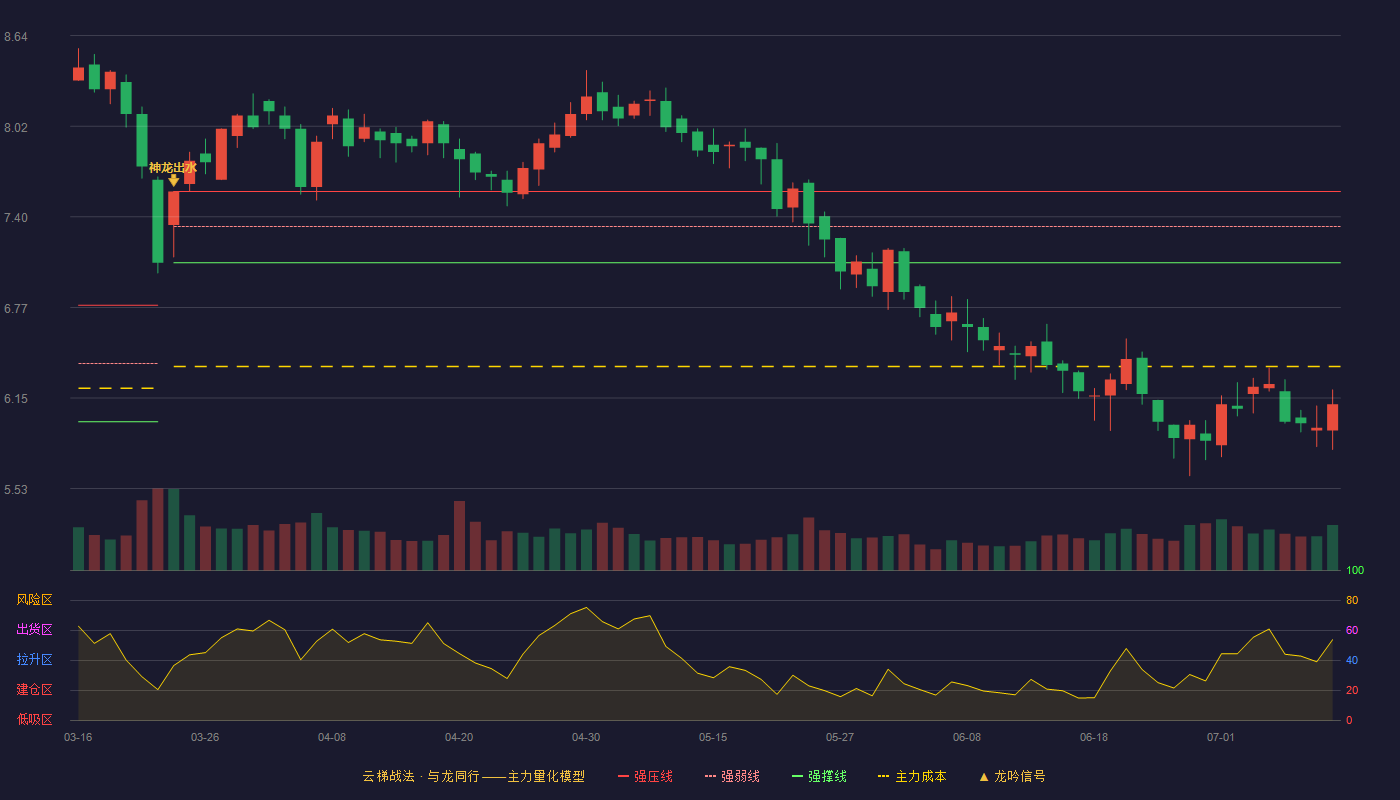Click the 07-01 date axis label
The height and width of the screenshot is (800, 1400).
1221,737
